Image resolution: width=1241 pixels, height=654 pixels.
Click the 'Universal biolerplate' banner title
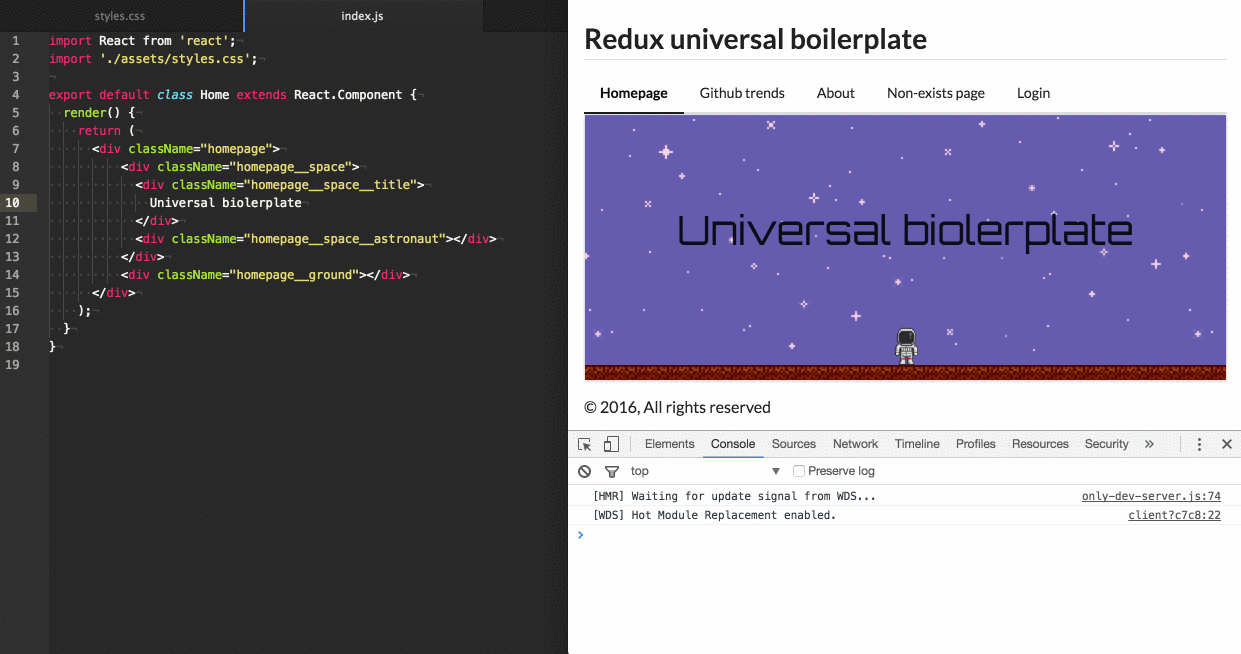(905, 231)
